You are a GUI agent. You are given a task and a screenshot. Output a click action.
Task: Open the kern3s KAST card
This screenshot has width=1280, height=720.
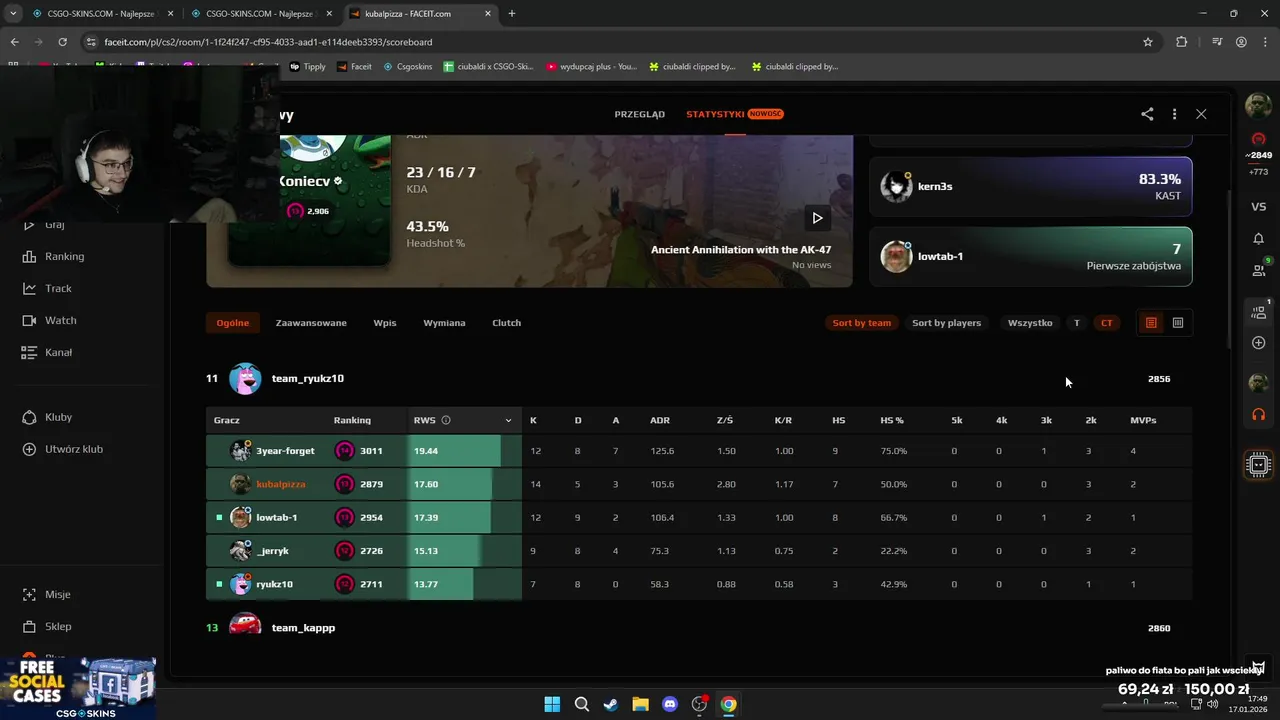click(1030, 186)
